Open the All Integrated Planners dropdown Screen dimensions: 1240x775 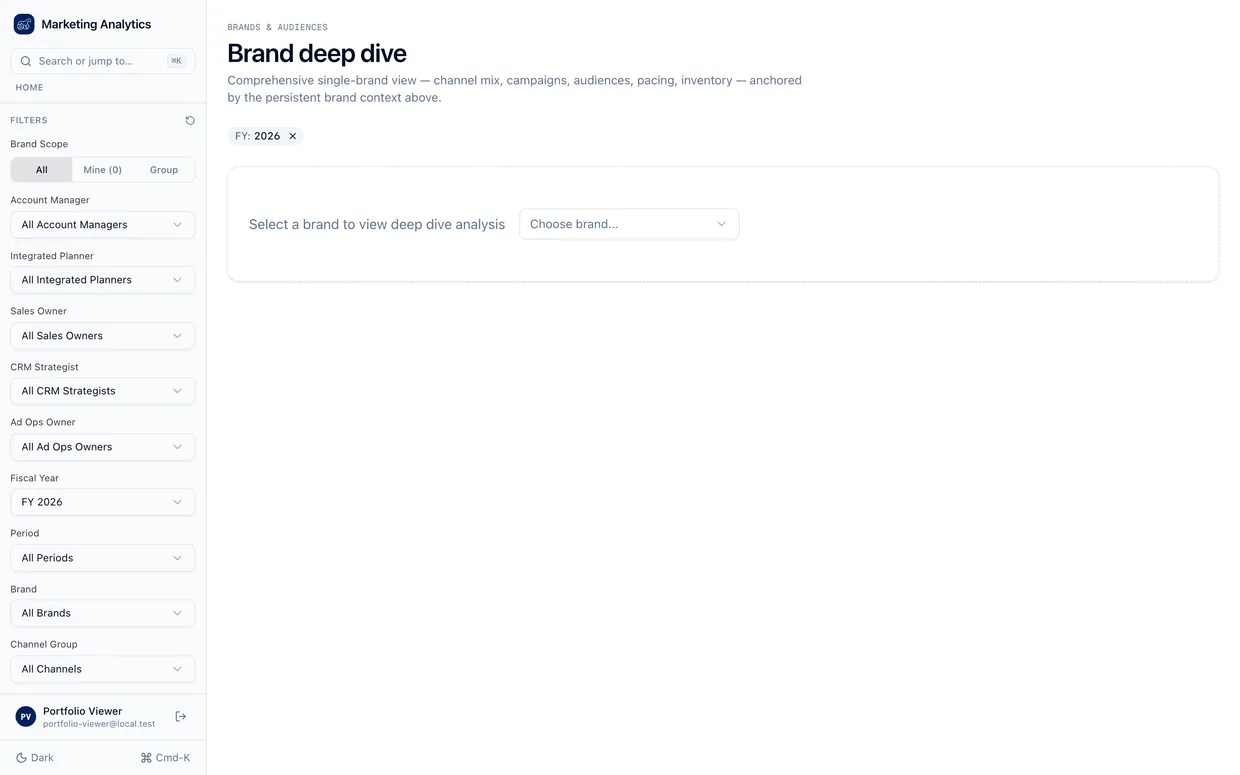coord(103,280)
